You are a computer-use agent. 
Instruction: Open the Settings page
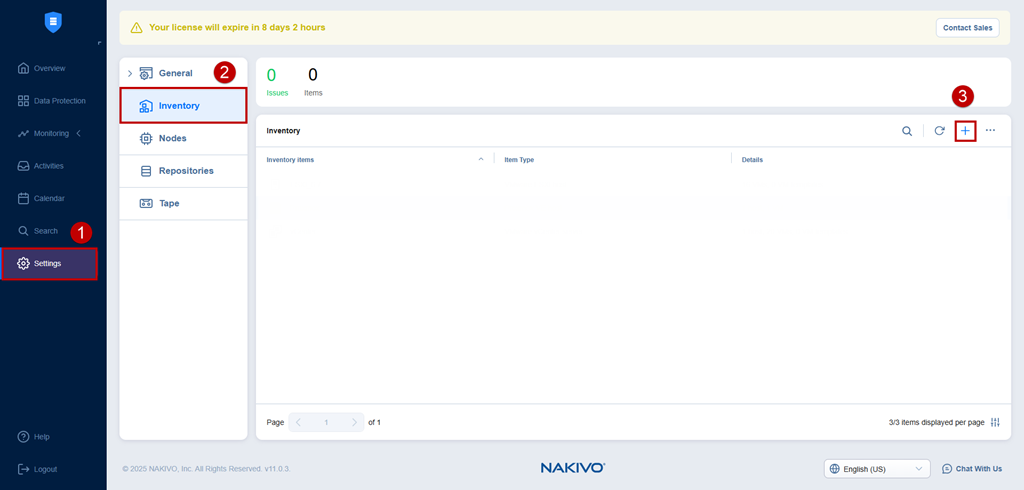coord(49,264)
